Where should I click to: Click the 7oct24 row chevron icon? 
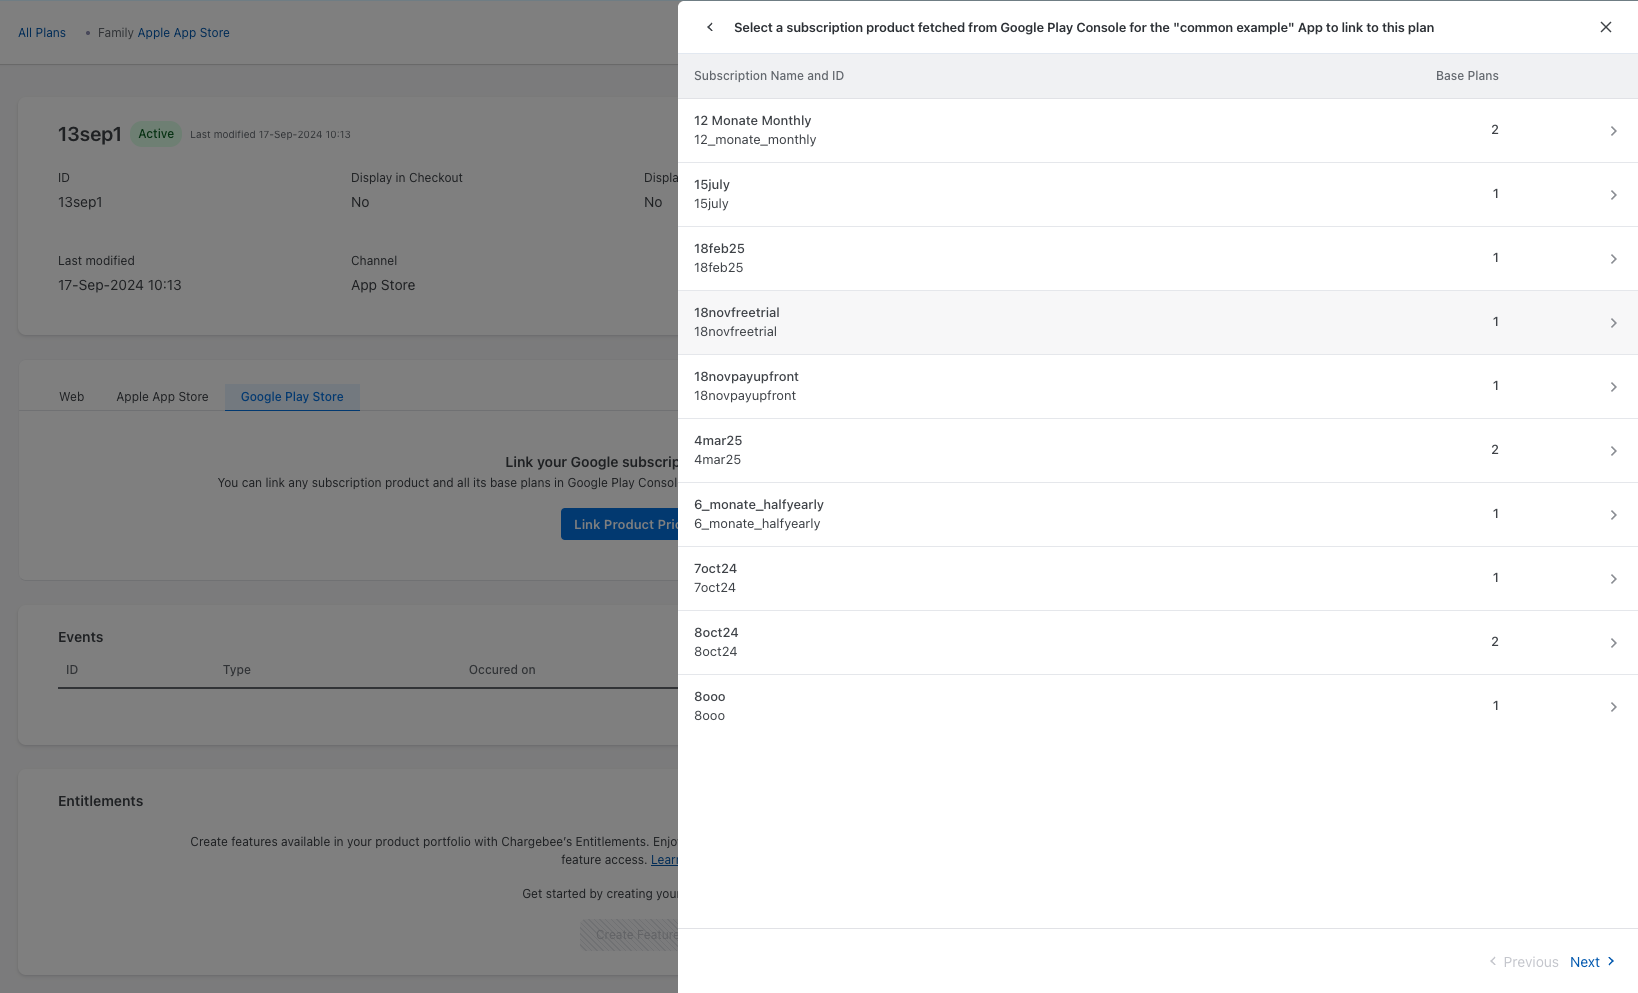click(x=1613, y=579)
